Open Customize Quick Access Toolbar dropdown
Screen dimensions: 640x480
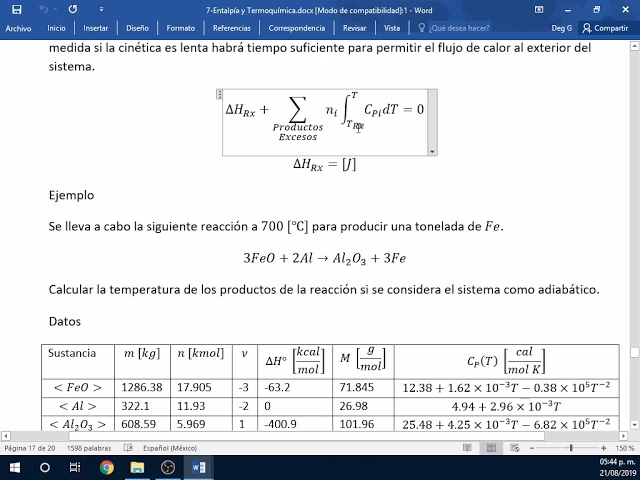click(99, 10)
